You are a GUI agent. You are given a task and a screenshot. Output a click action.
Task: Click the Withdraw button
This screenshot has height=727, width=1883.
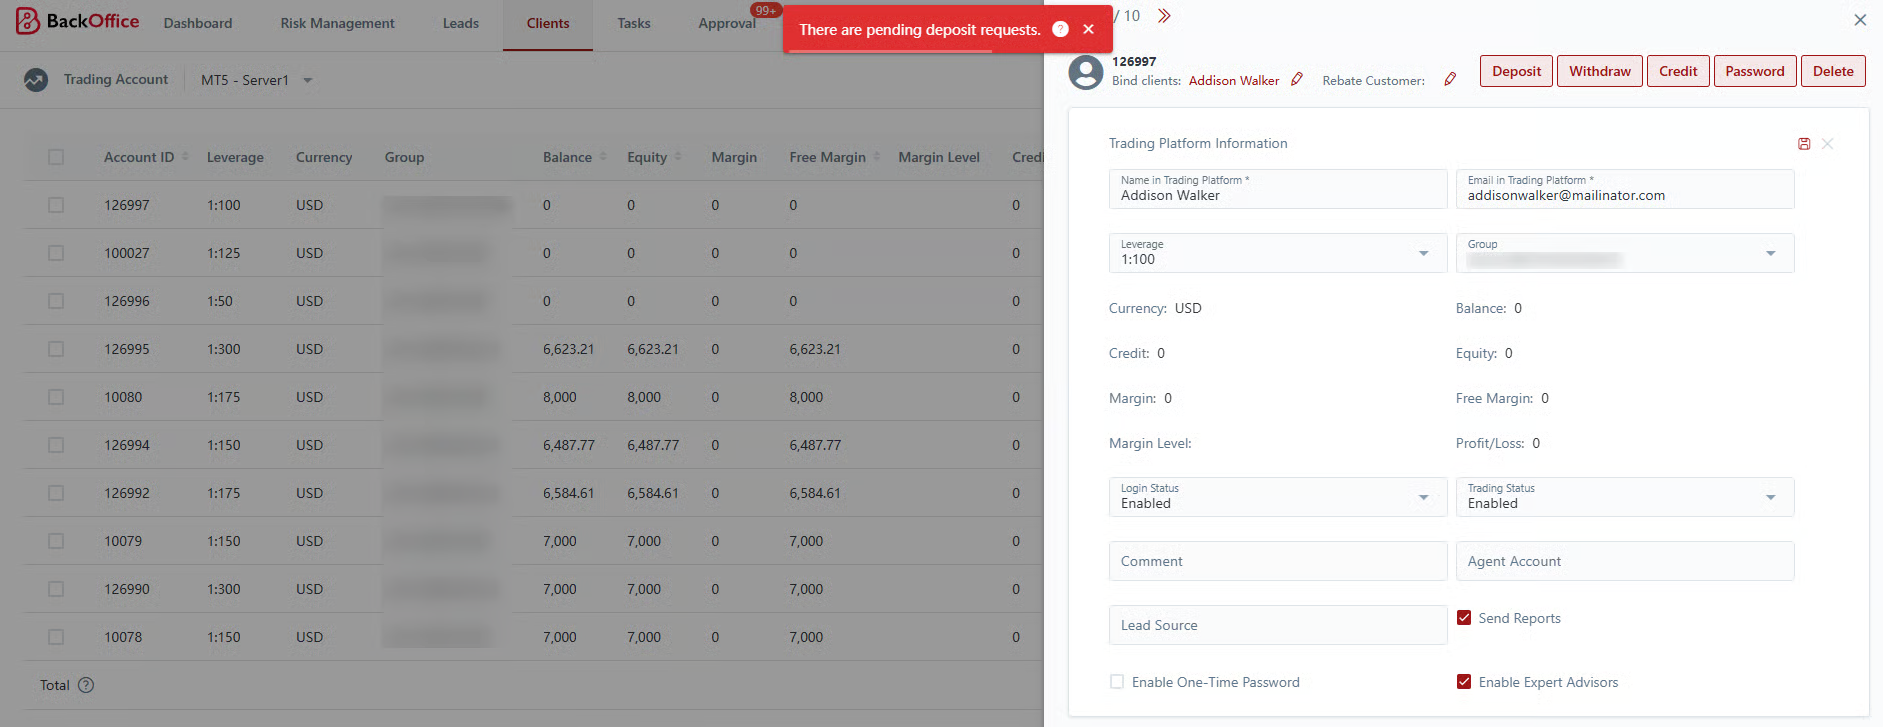1600,71
